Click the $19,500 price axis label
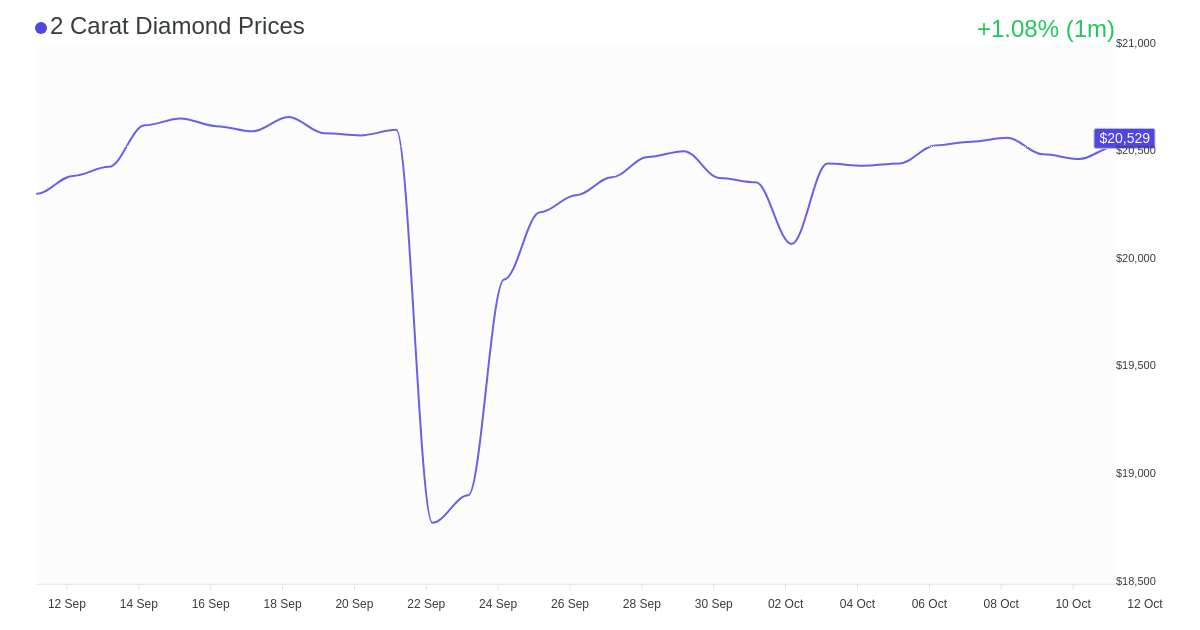 tap(1135, 365)
